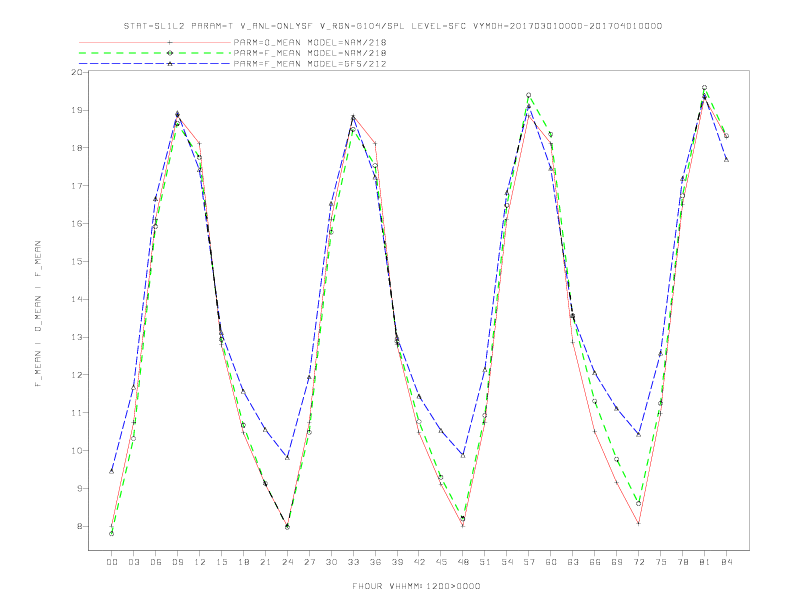Image resolution: width=792 pixels, height=612 pixels.
Task: Click the red observed plus point at hour 12
Action: [200, 143]
